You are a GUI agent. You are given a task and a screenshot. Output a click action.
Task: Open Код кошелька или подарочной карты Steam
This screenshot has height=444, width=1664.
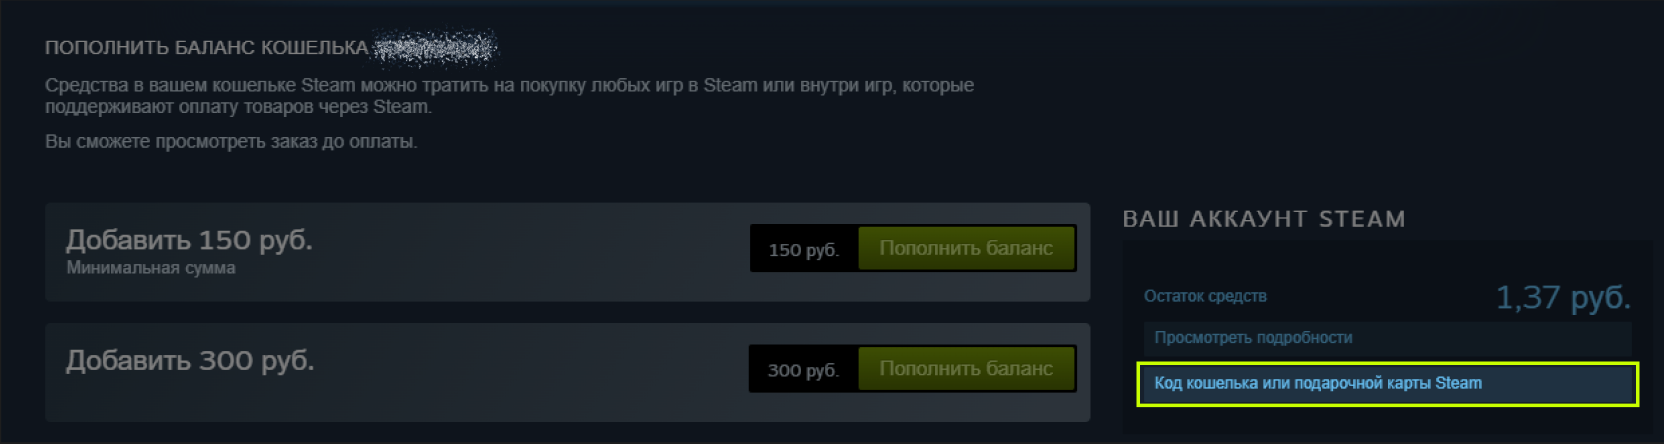coord(1387,384)
